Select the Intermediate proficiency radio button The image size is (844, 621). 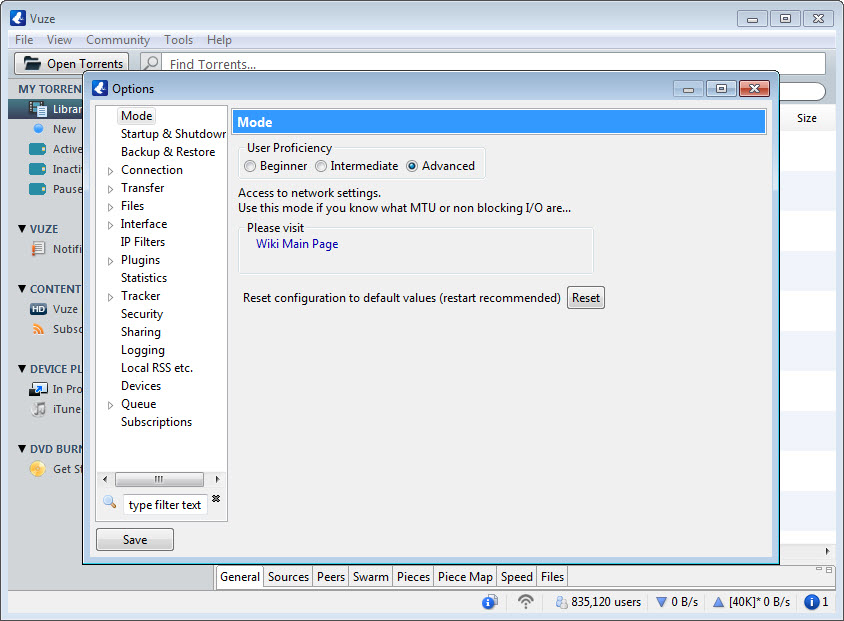coord(321,166)
